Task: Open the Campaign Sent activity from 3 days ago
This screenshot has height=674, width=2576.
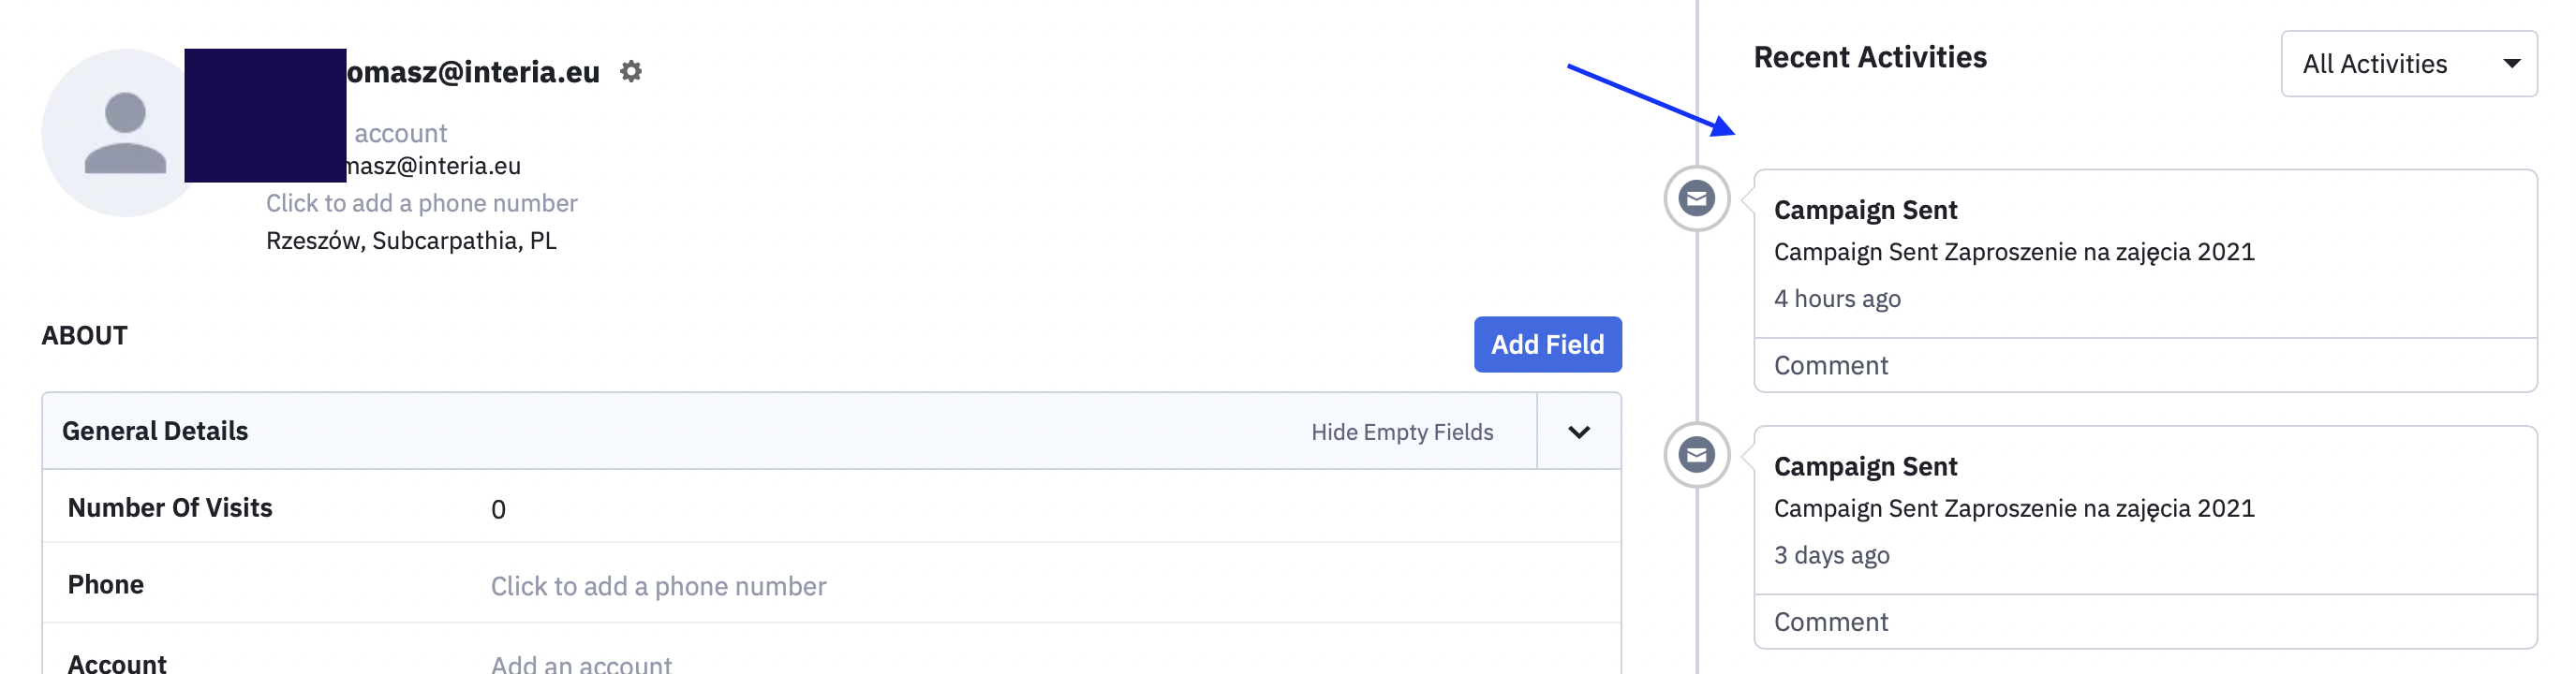Action: tap(2013, 508)
